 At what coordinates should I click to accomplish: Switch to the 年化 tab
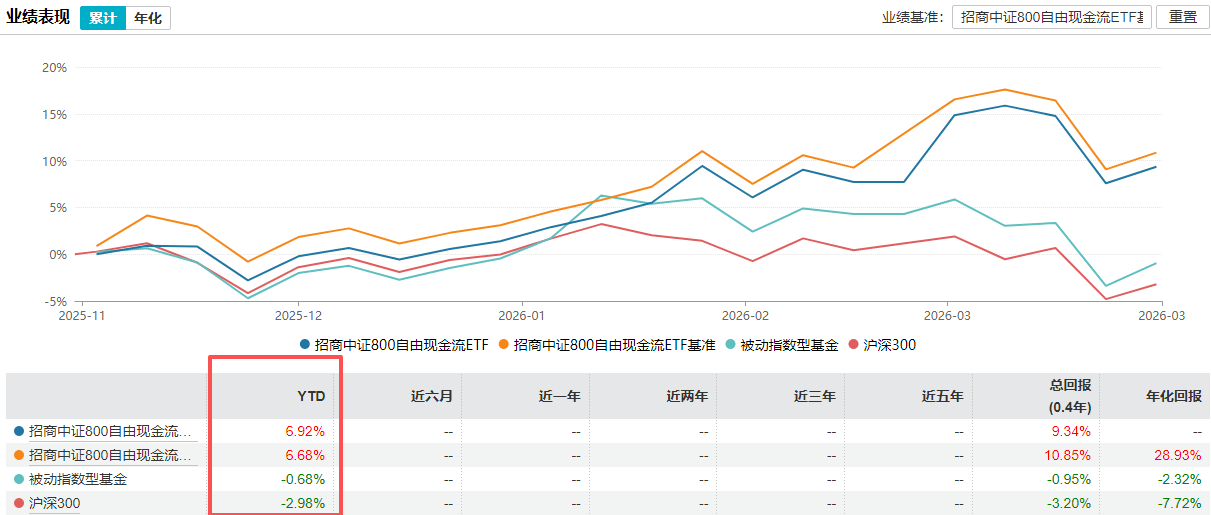click(x=148, y=18)
